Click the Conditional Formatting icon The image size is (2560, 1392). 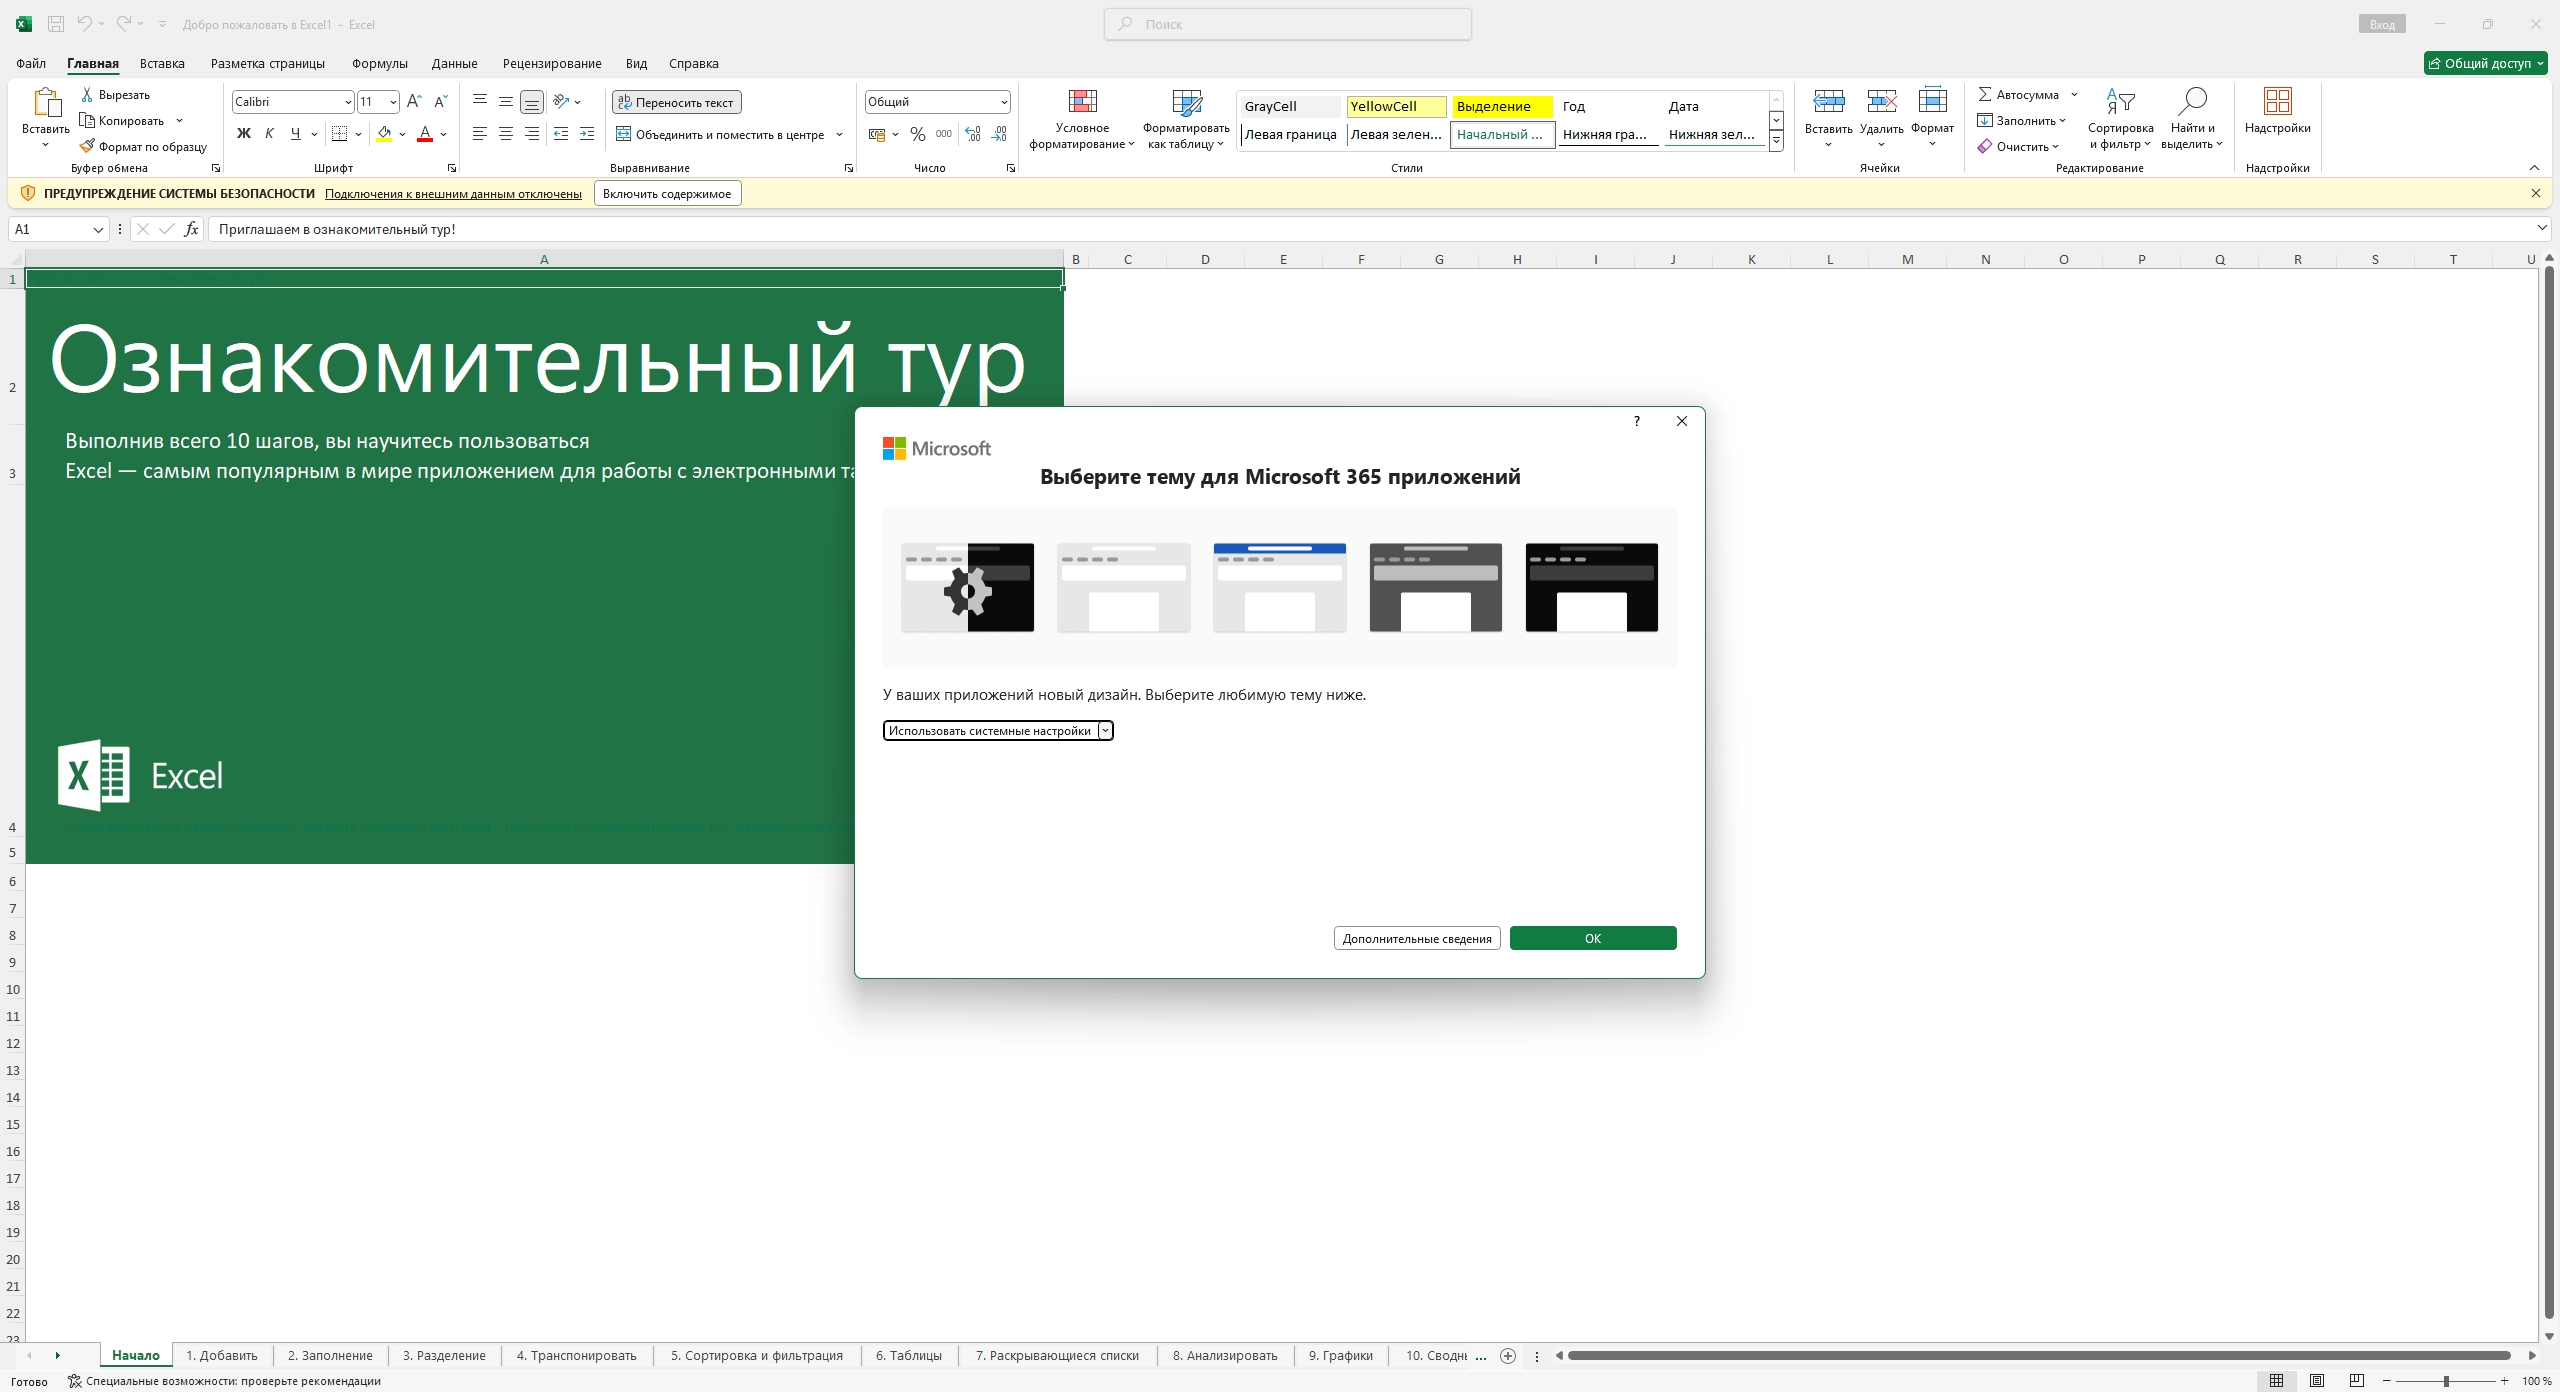(1082, 102)
